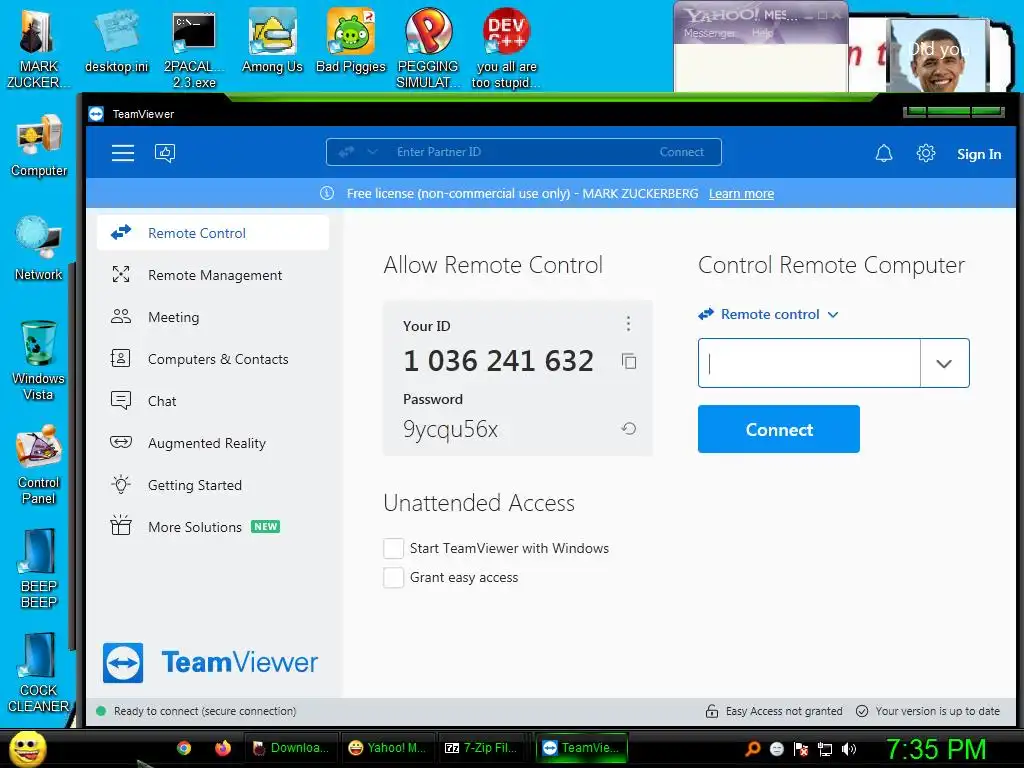Image resolution: width=1024 pixels, height=768 pixels.
Task: Click the volume speaker tray icon
Action: 849,749
